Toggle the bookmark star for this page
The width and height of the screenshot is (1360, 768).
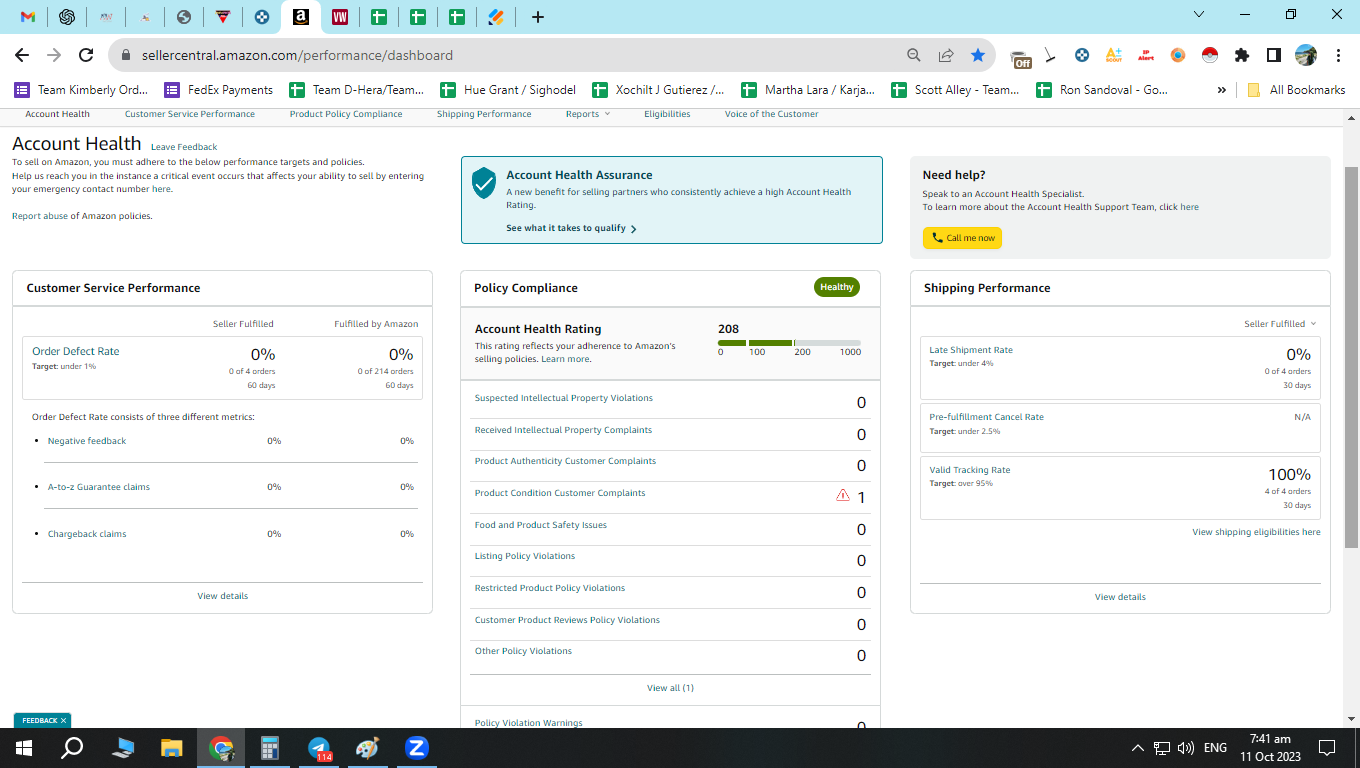(978, 55)
